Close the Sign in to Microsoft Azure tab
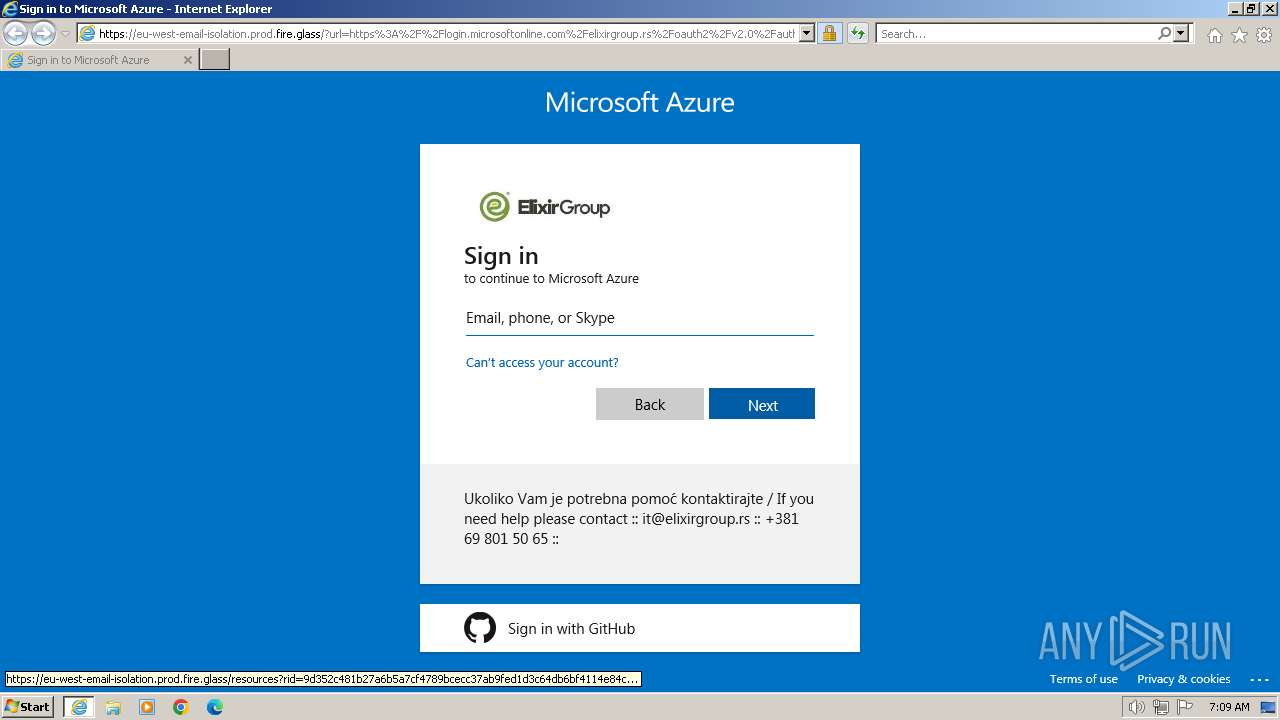Image resolution: width=1280 pixels, height=720 pixels. click(x=187, y=60)
